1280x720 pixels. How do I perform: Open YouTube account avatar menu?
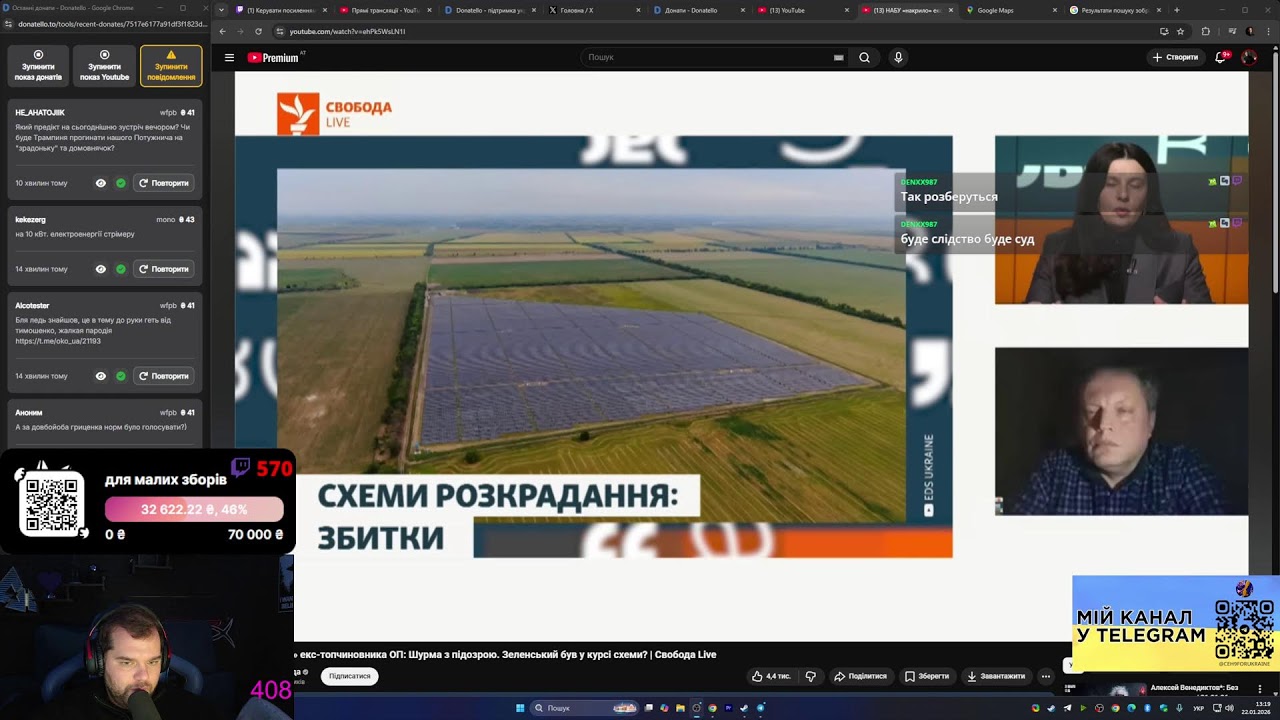click(x=1249, y=57)
